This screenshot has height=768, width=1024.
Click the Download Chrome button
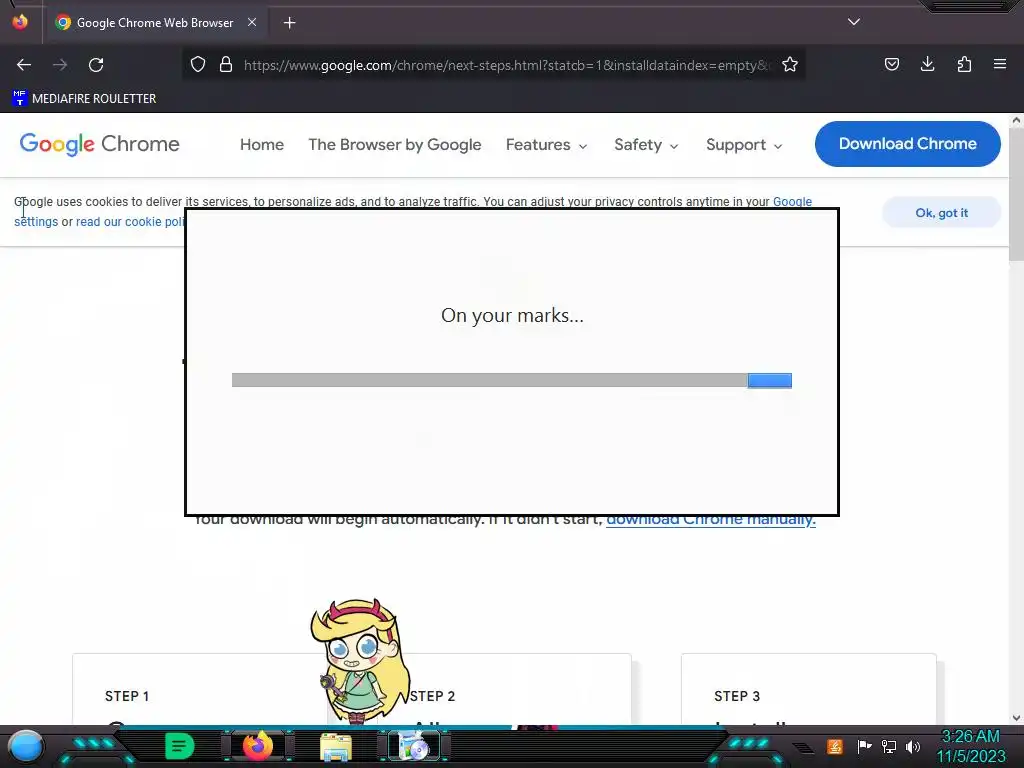[908, 144]
